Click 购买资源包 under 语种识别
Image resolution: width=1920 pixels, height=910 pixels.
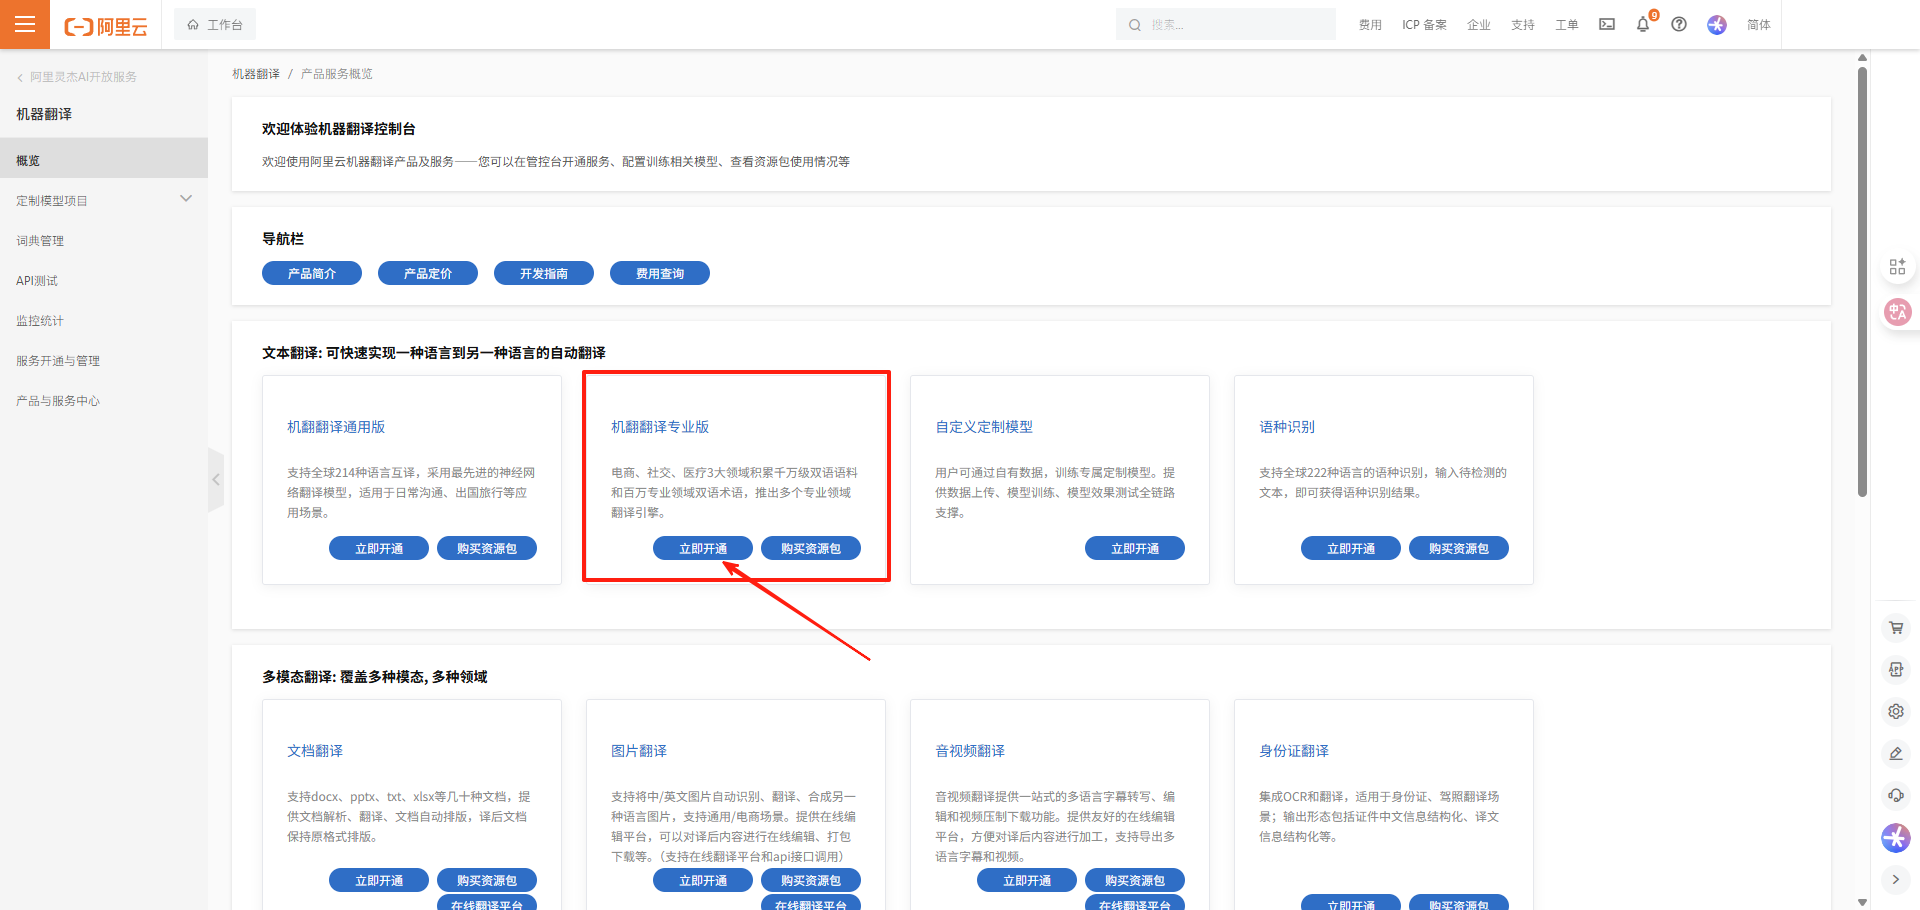coord(1458,548)
